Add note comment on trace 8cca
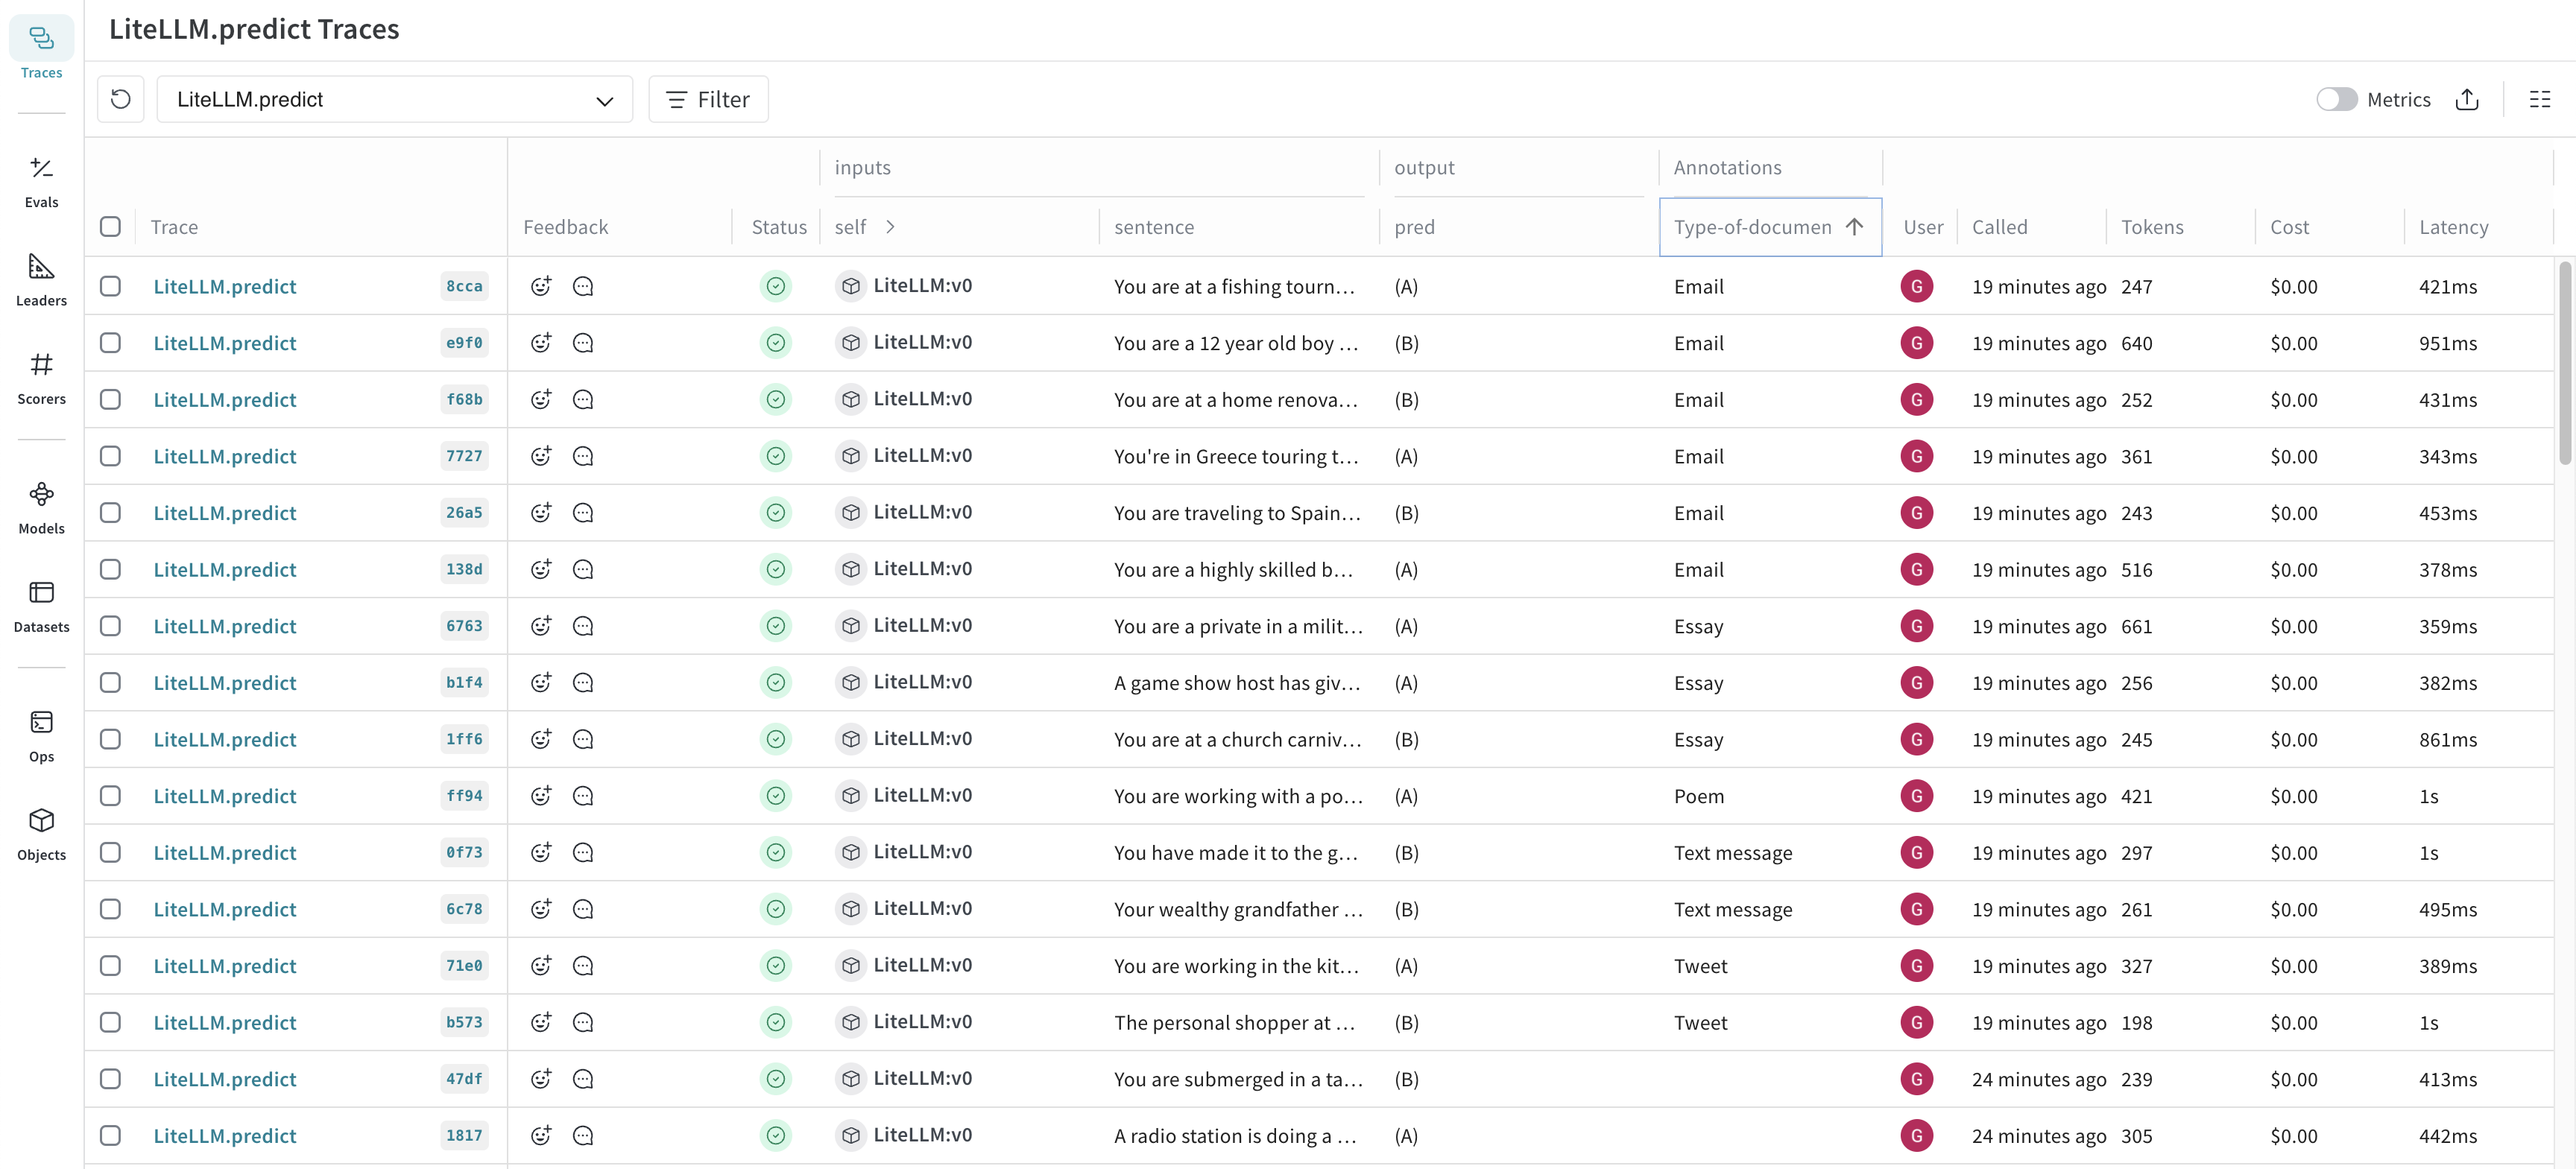The height and width of the screenshot is (1169, 2576). tap(583, 286)
